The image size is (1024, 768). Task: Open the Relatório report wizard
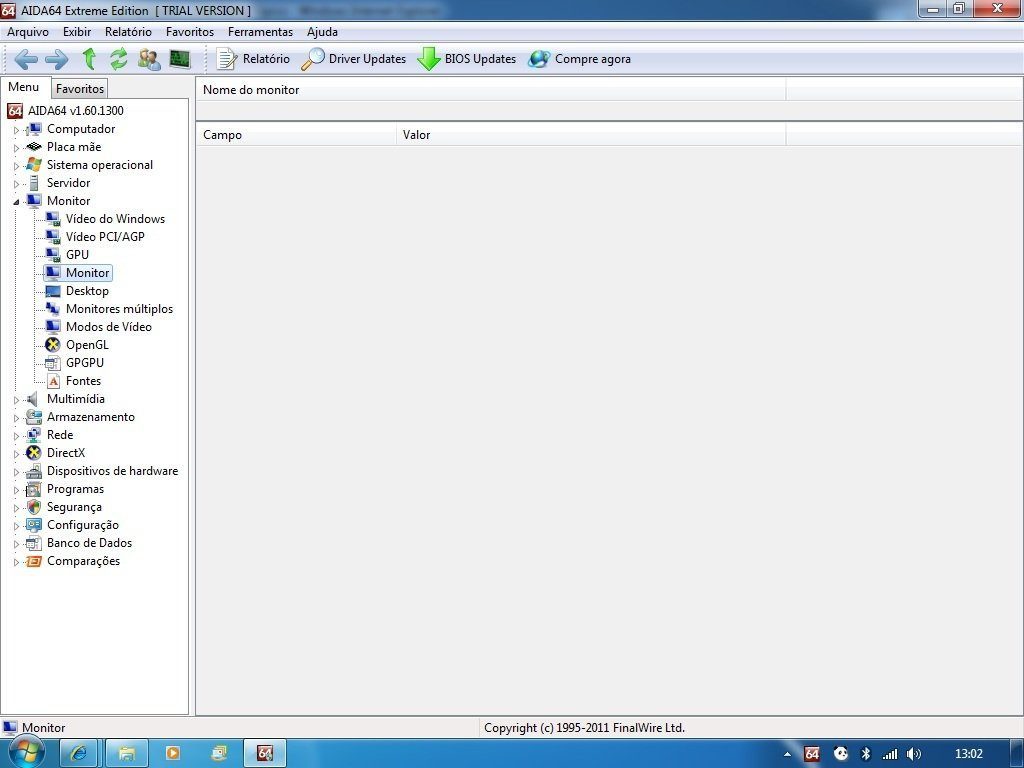point(253,59)
